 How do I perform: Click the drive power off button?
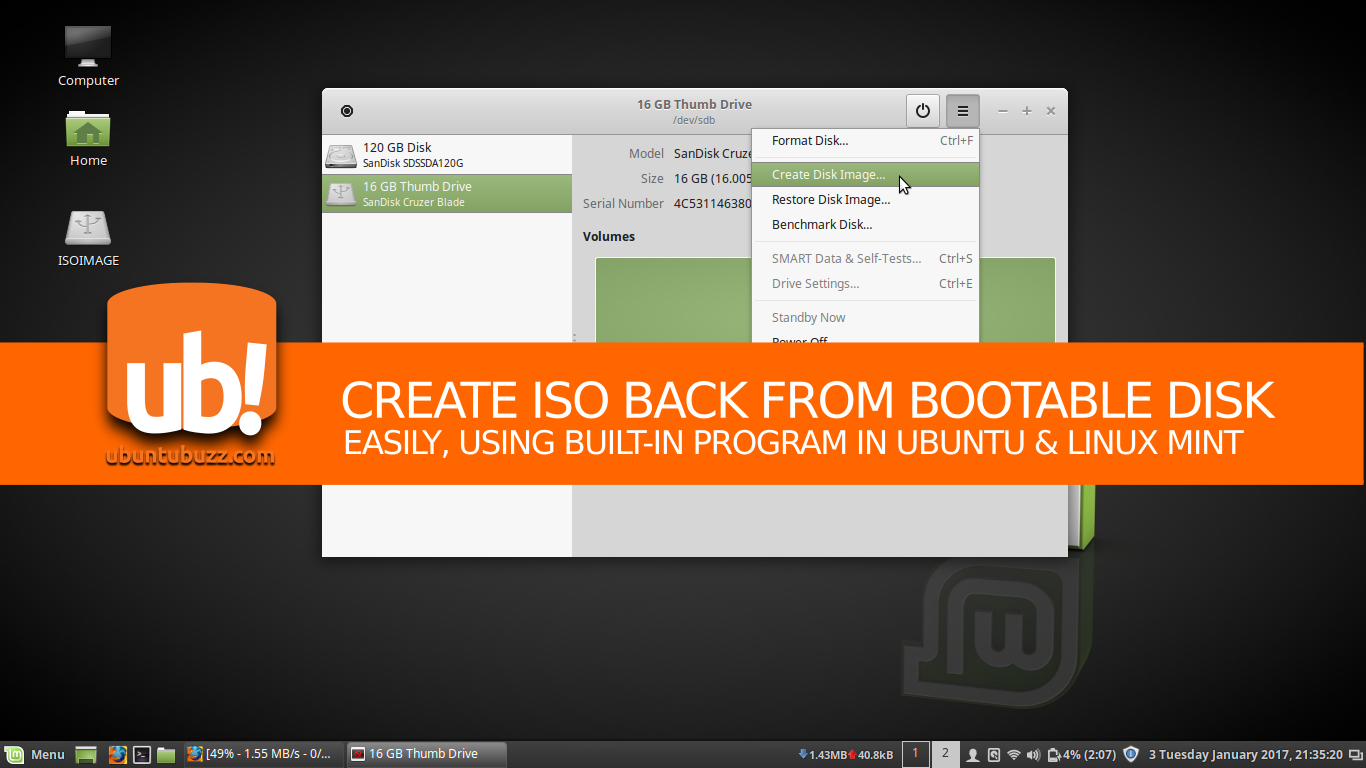click(923, 111)
